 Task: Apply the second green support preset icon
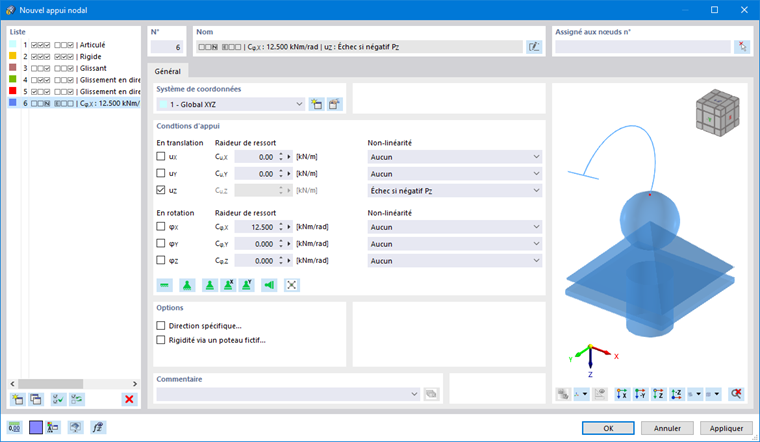[209, 285]
